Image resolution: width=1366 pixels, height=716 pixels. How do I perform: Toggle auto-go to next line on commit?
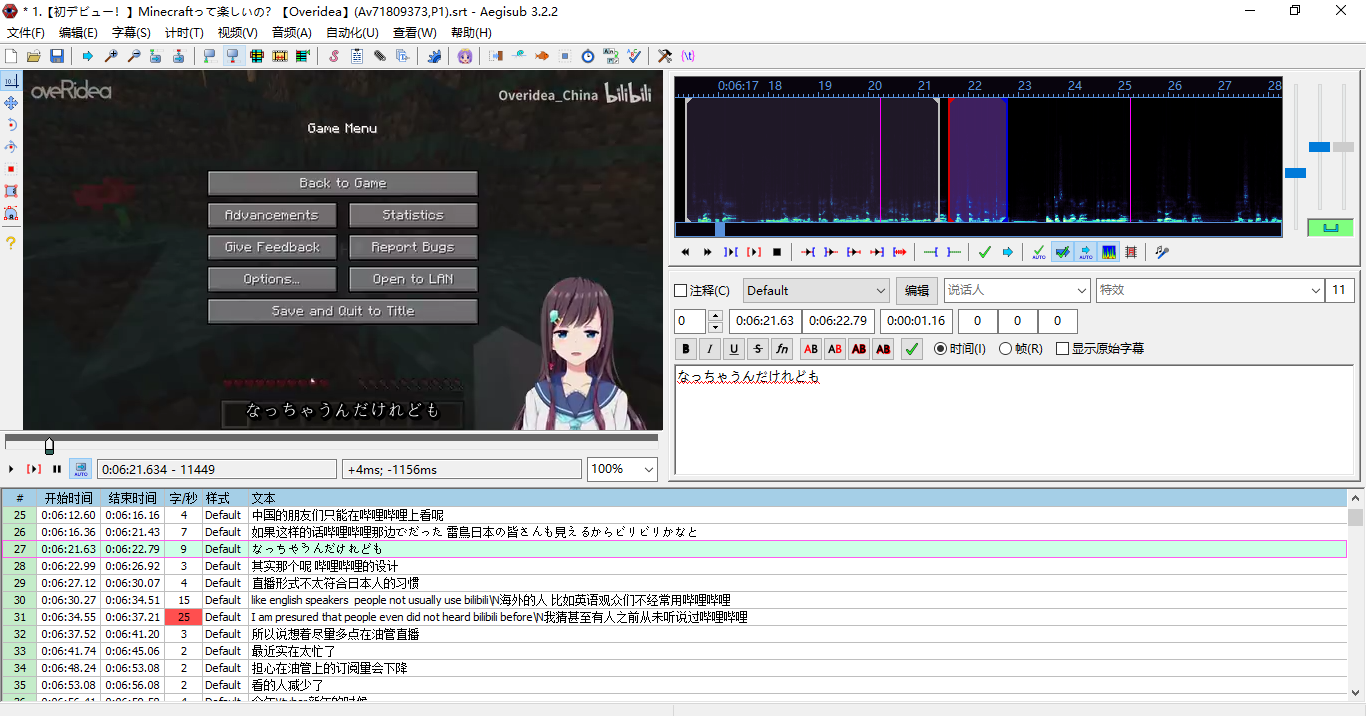(x=1062, y=252)
